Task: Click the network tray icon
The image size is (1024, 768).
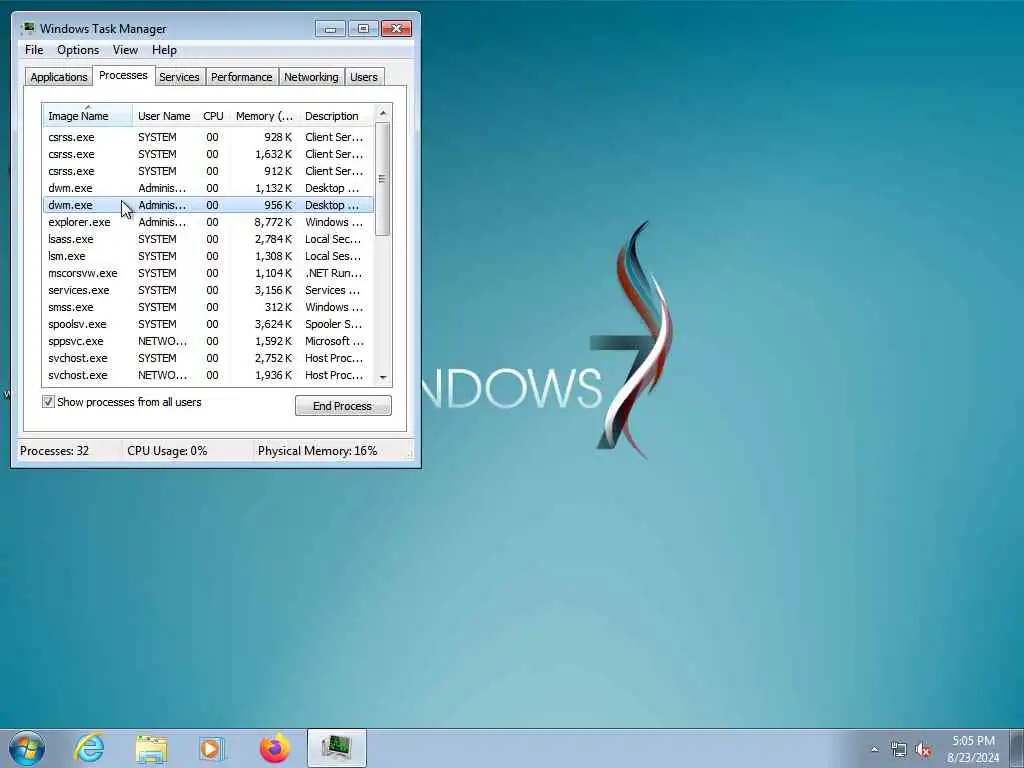Action: tap(899, 750)
